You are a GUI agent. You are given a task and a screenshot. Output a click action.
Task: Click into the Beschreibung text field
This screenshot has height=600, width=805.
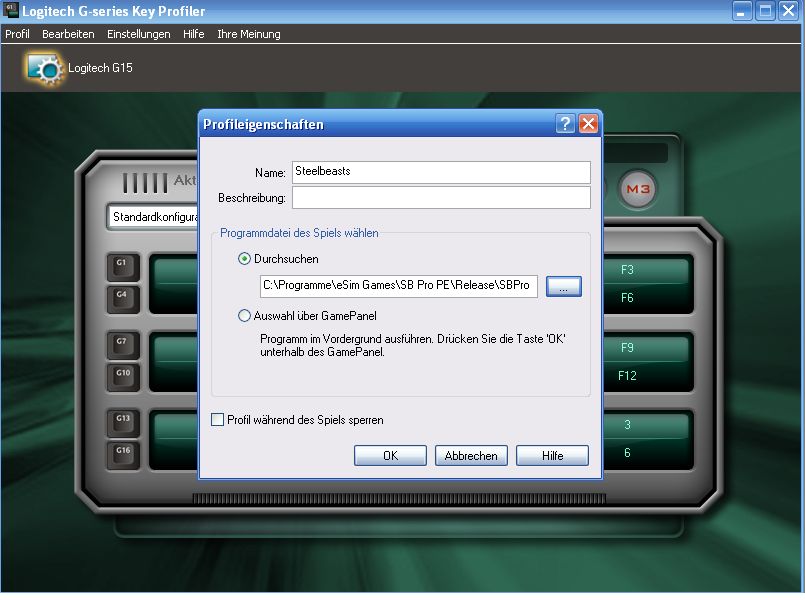(441, 198)
